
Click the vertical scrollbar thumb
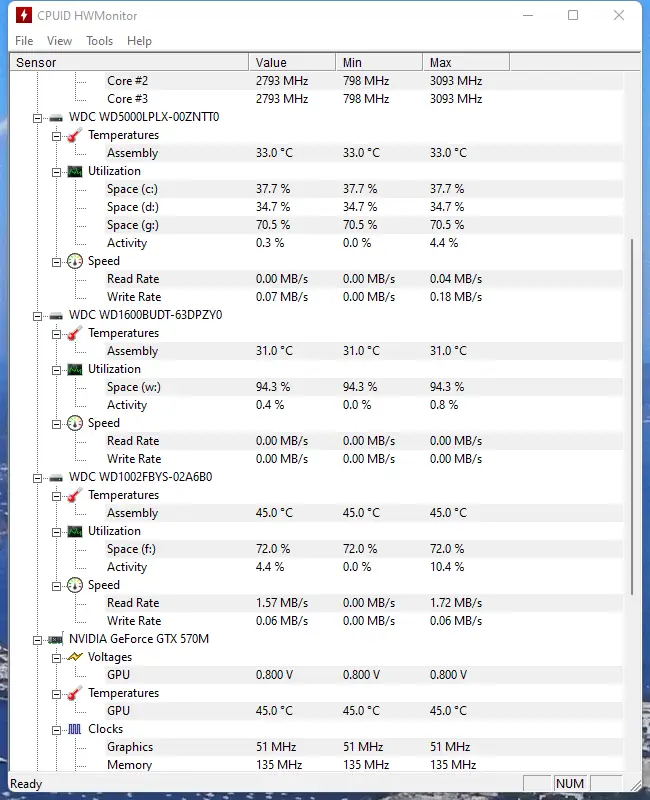pyautogui.click(x=632, y=415)
